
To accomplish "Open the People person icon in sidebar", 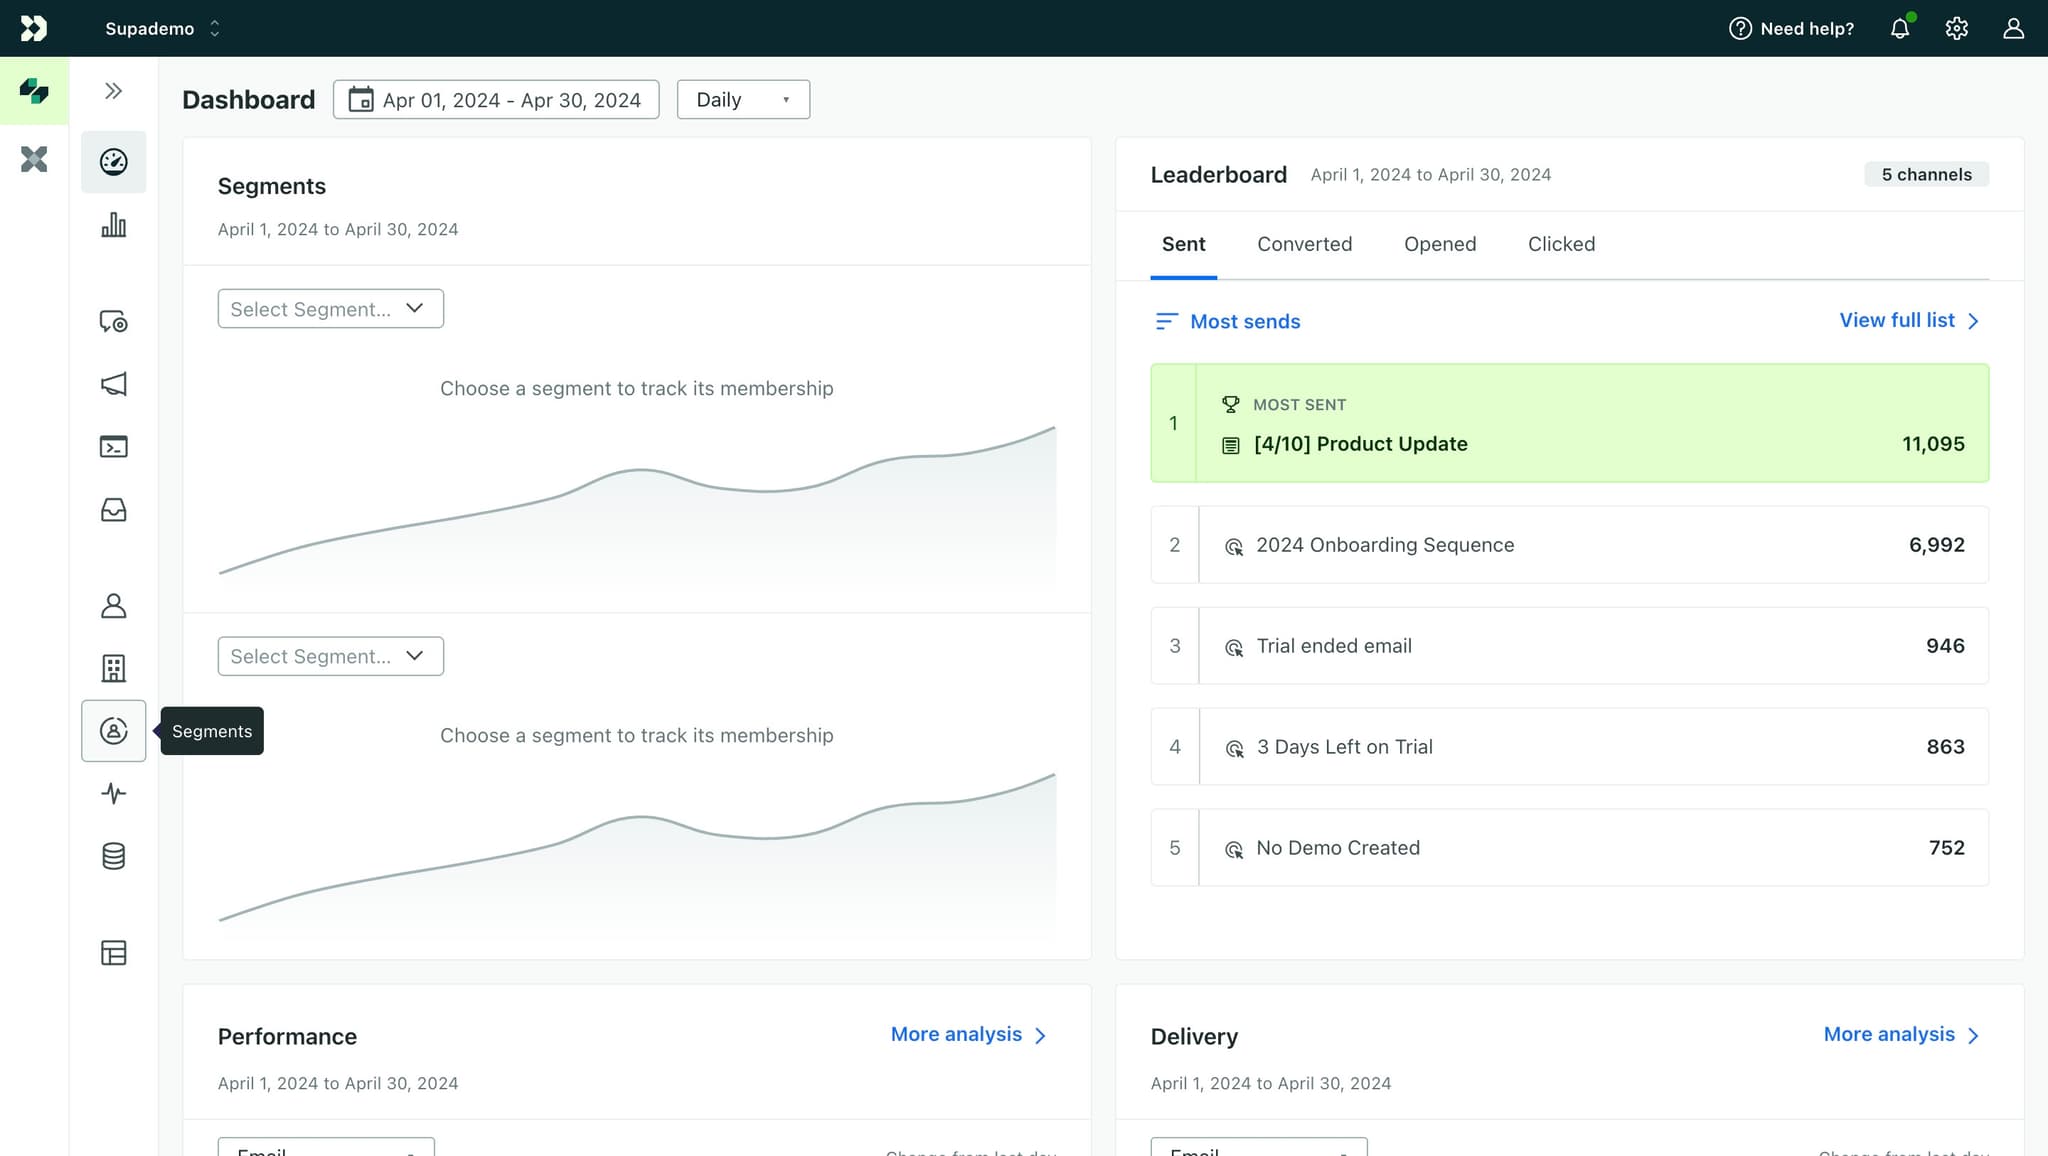I will coord(113,606).
